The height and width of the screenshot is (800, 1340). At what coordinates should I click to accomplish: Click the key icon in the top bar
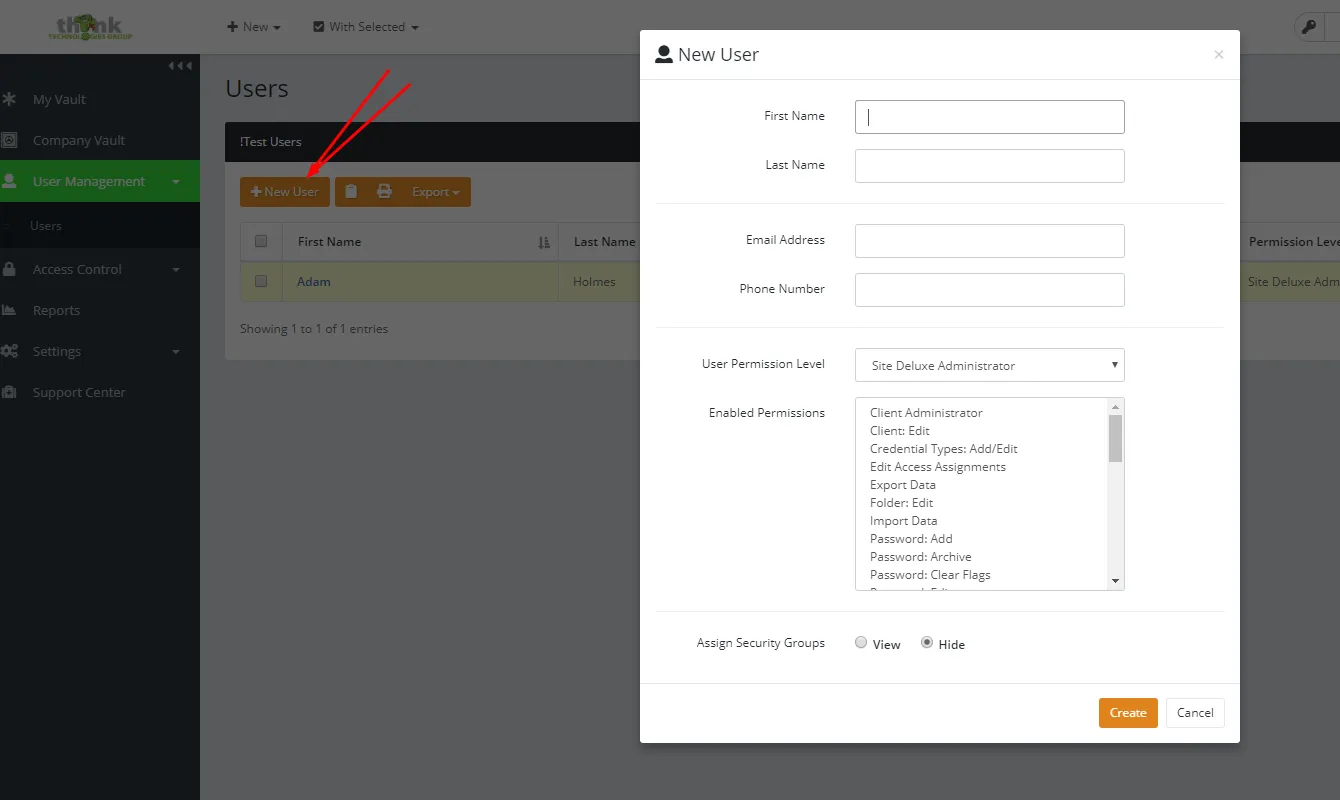pyautogui.click(x=1310, y=26)
